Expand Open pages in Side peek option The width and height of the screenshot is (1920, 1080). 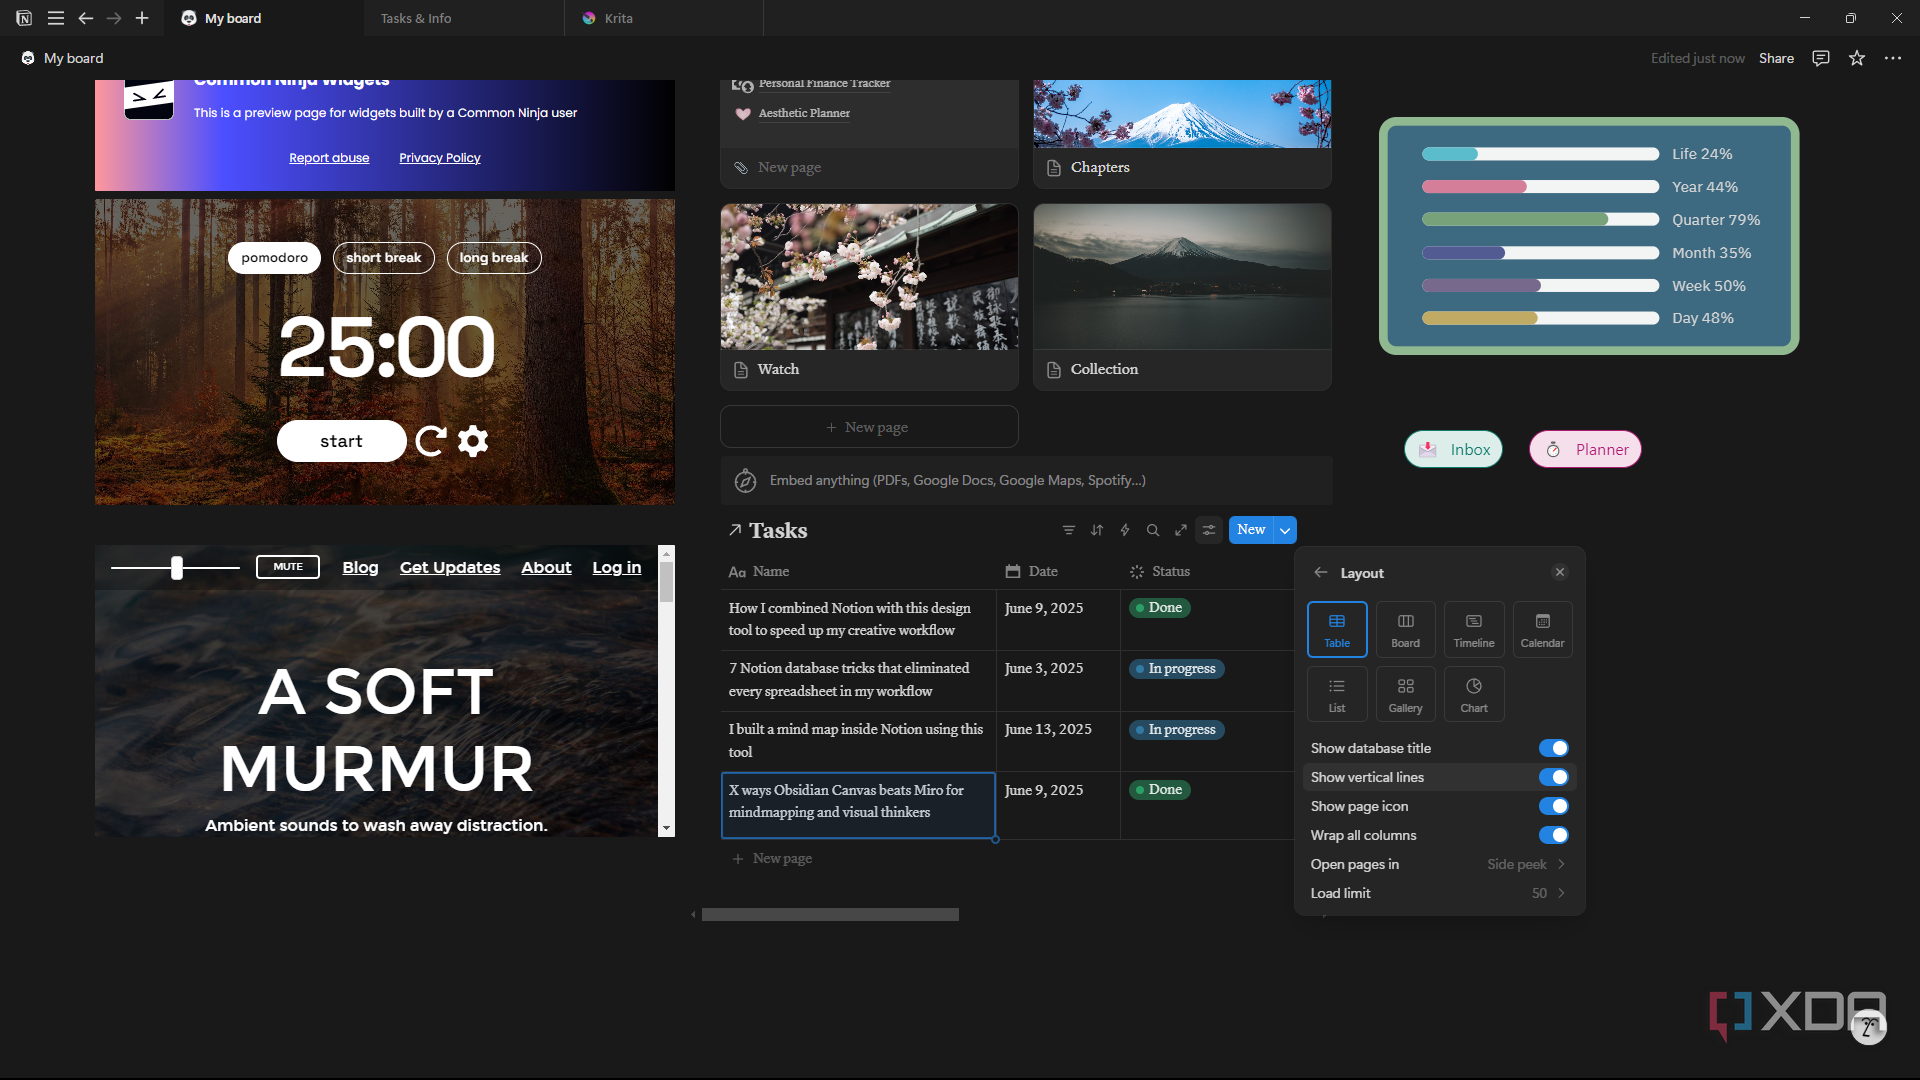1438,864
